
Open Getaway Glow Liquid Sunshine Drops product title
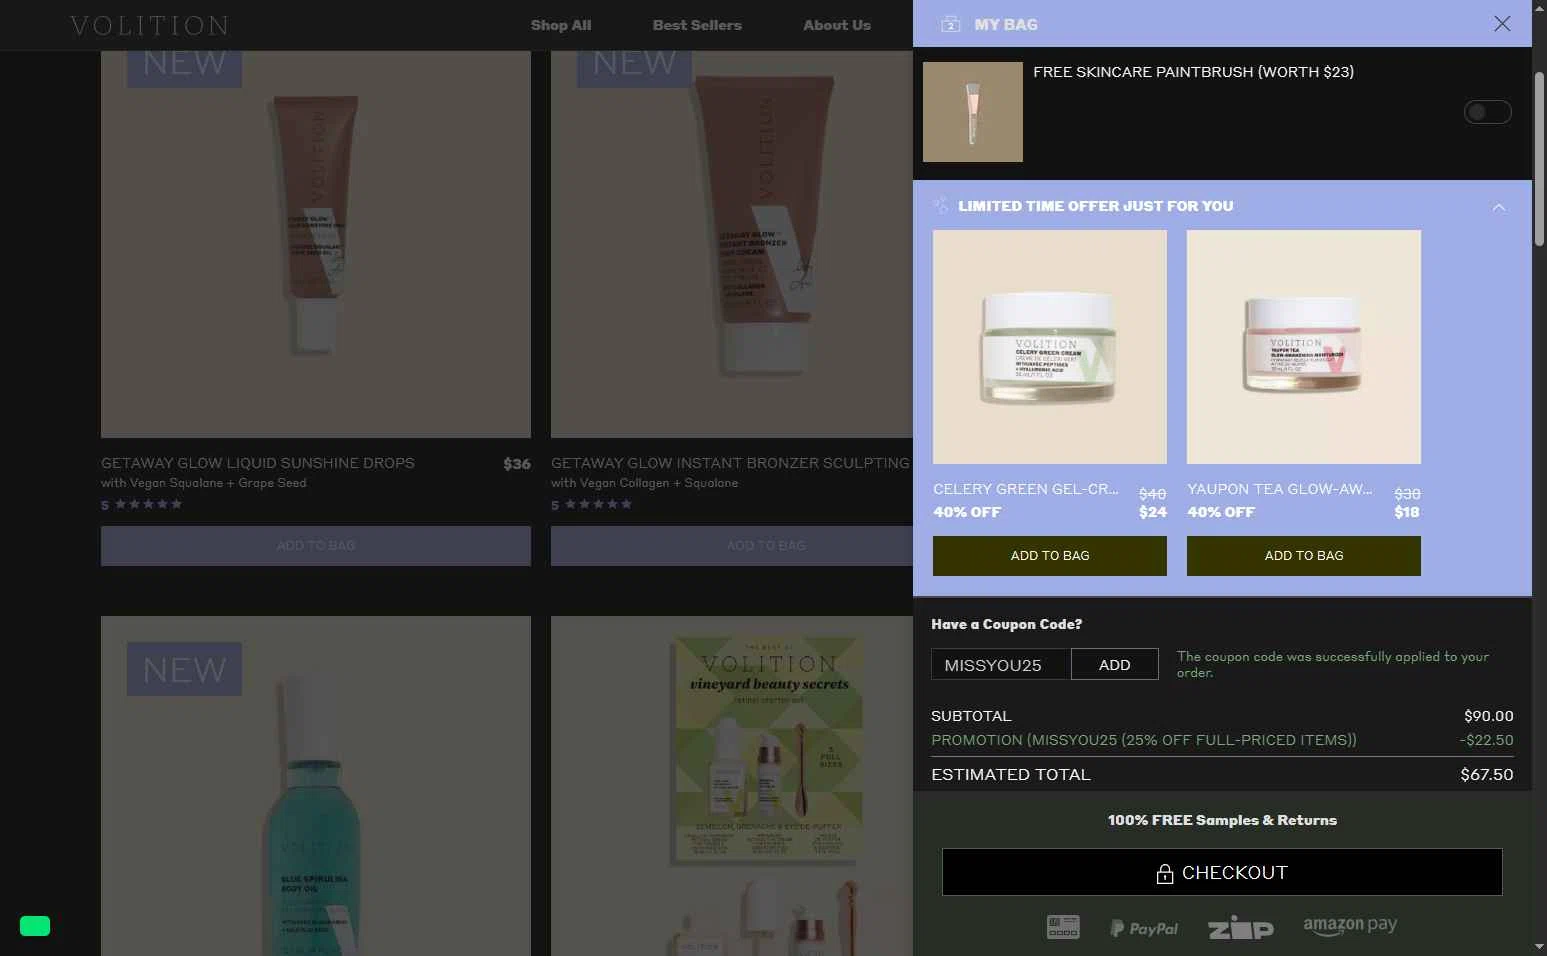tap(258, 463)
